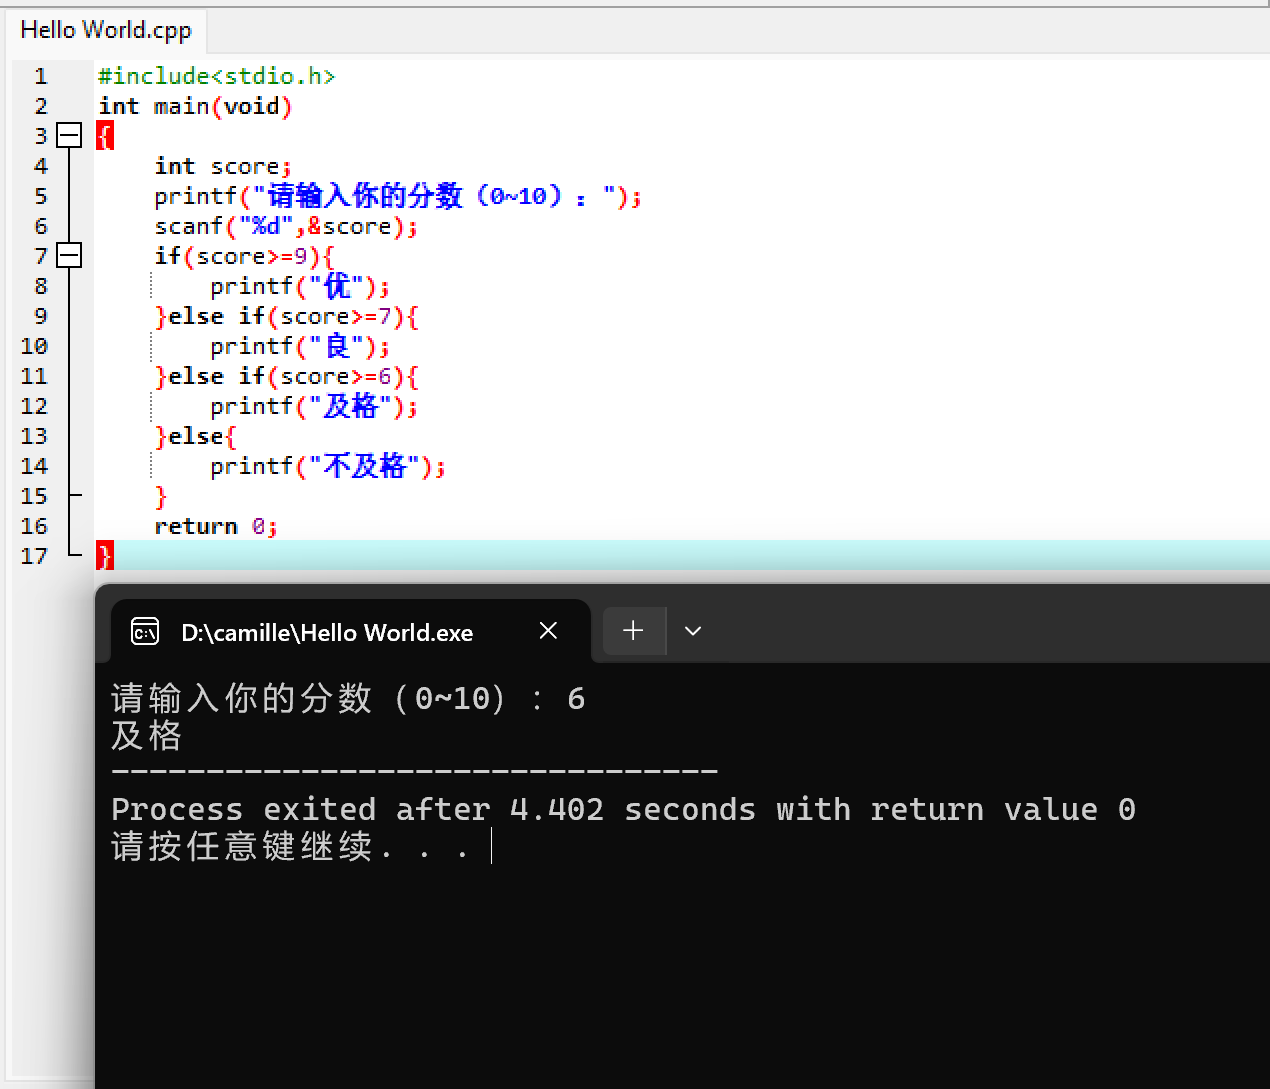Select the highlighted closing brace on line 17

coord(104,556)
